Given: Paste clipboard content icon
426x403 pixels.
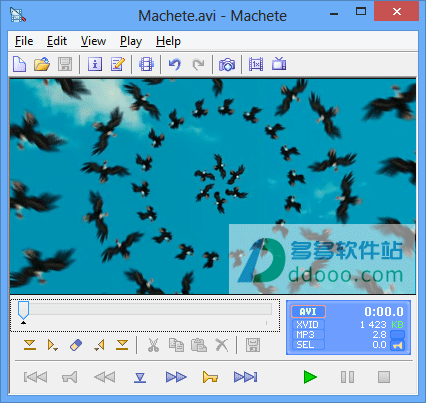Looking at the screenshot, I should 199,345.
